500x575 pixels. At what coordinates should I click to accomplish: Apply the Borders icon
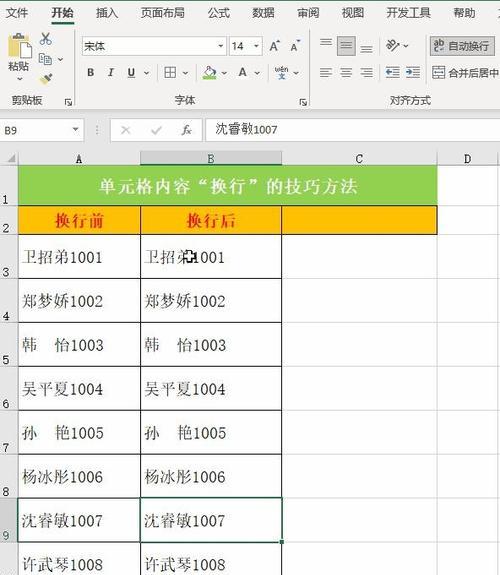(x=170, y=73)
